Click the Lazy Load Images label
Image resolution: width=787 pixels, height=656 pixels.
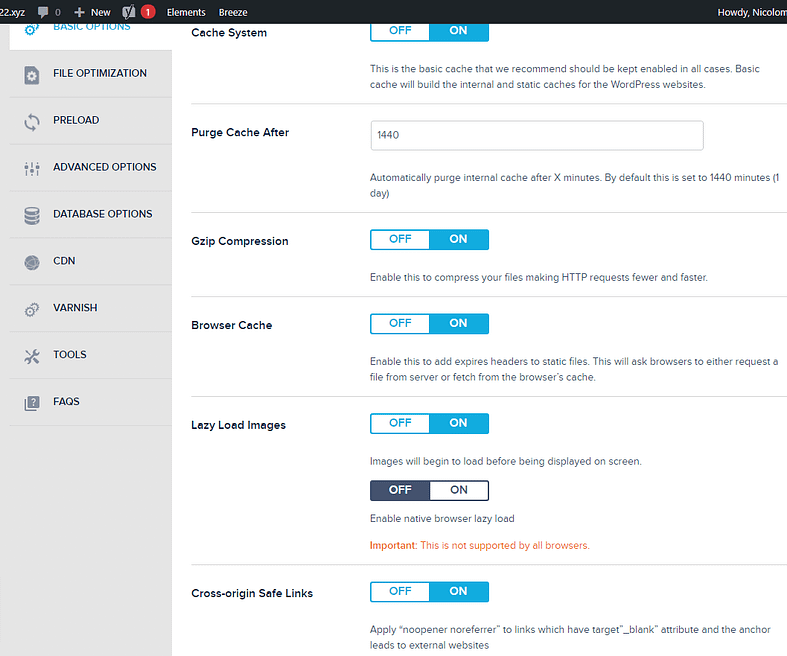pyautogui.click(x=238, y=425)
